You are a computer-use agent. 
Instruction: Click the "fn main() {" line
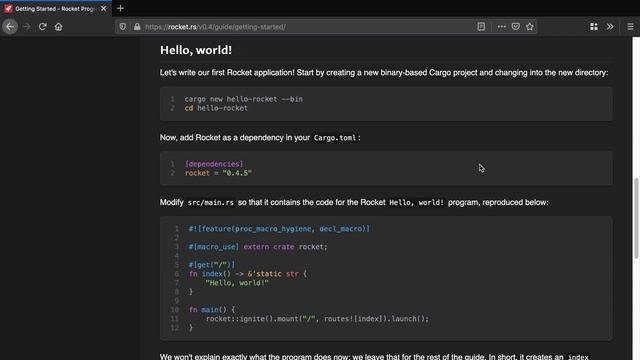coord(212,310)
